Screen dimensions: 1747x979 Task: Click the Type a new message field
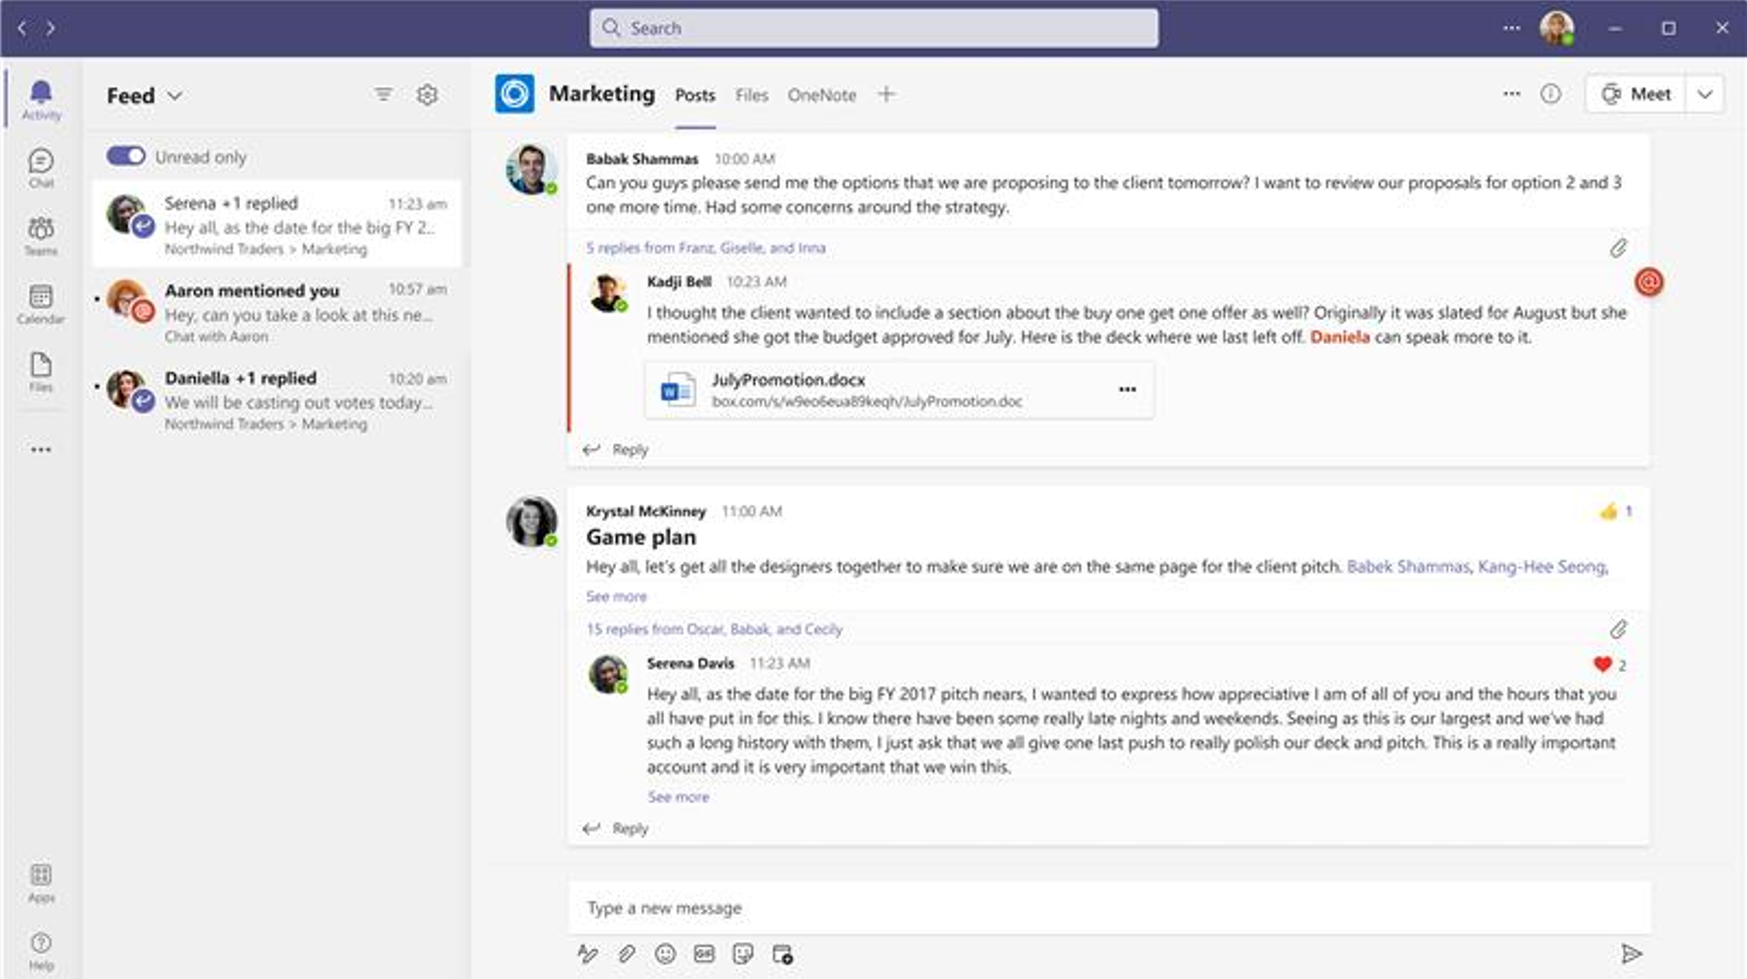click(x=1100, y=907)
